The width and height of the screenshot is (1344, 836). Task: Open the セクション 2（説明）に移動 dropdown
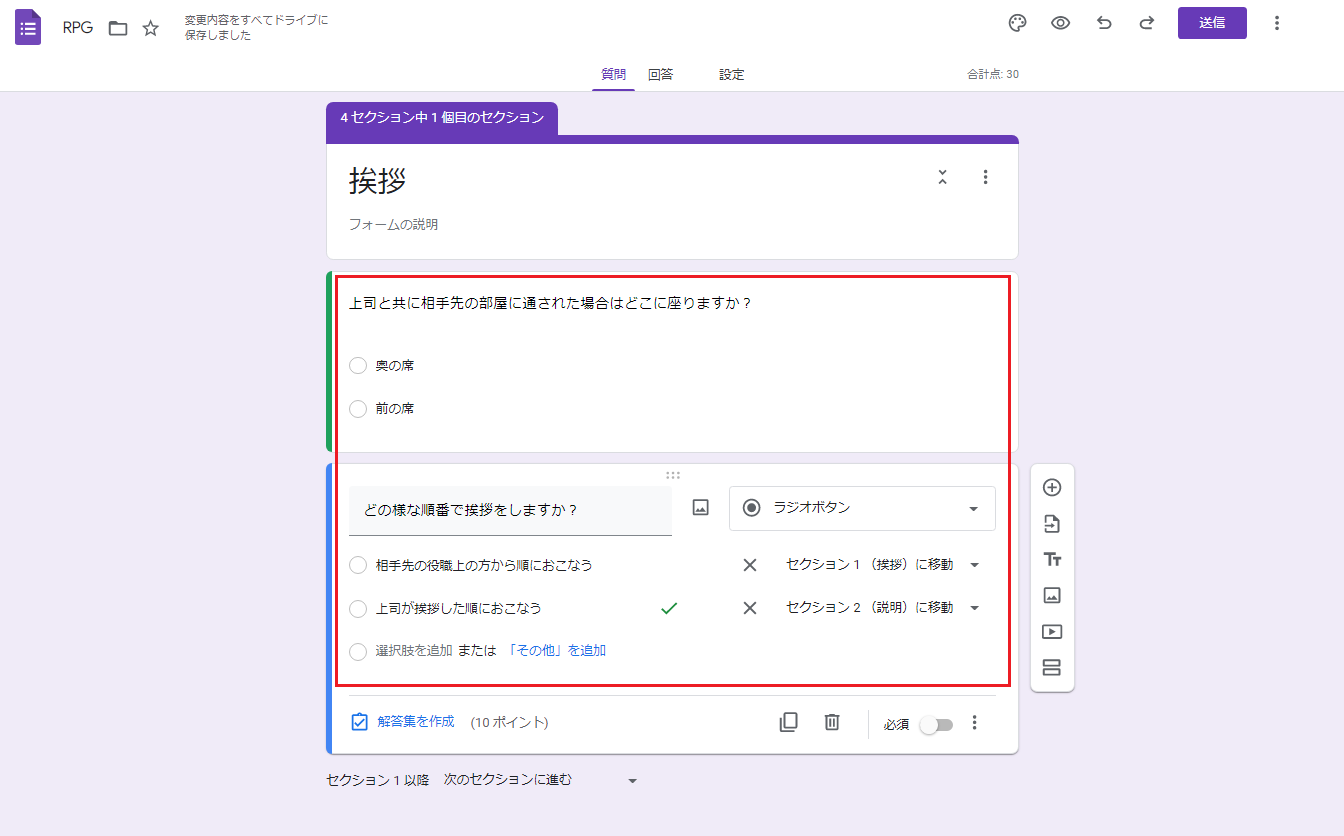[x=882, y=608]
